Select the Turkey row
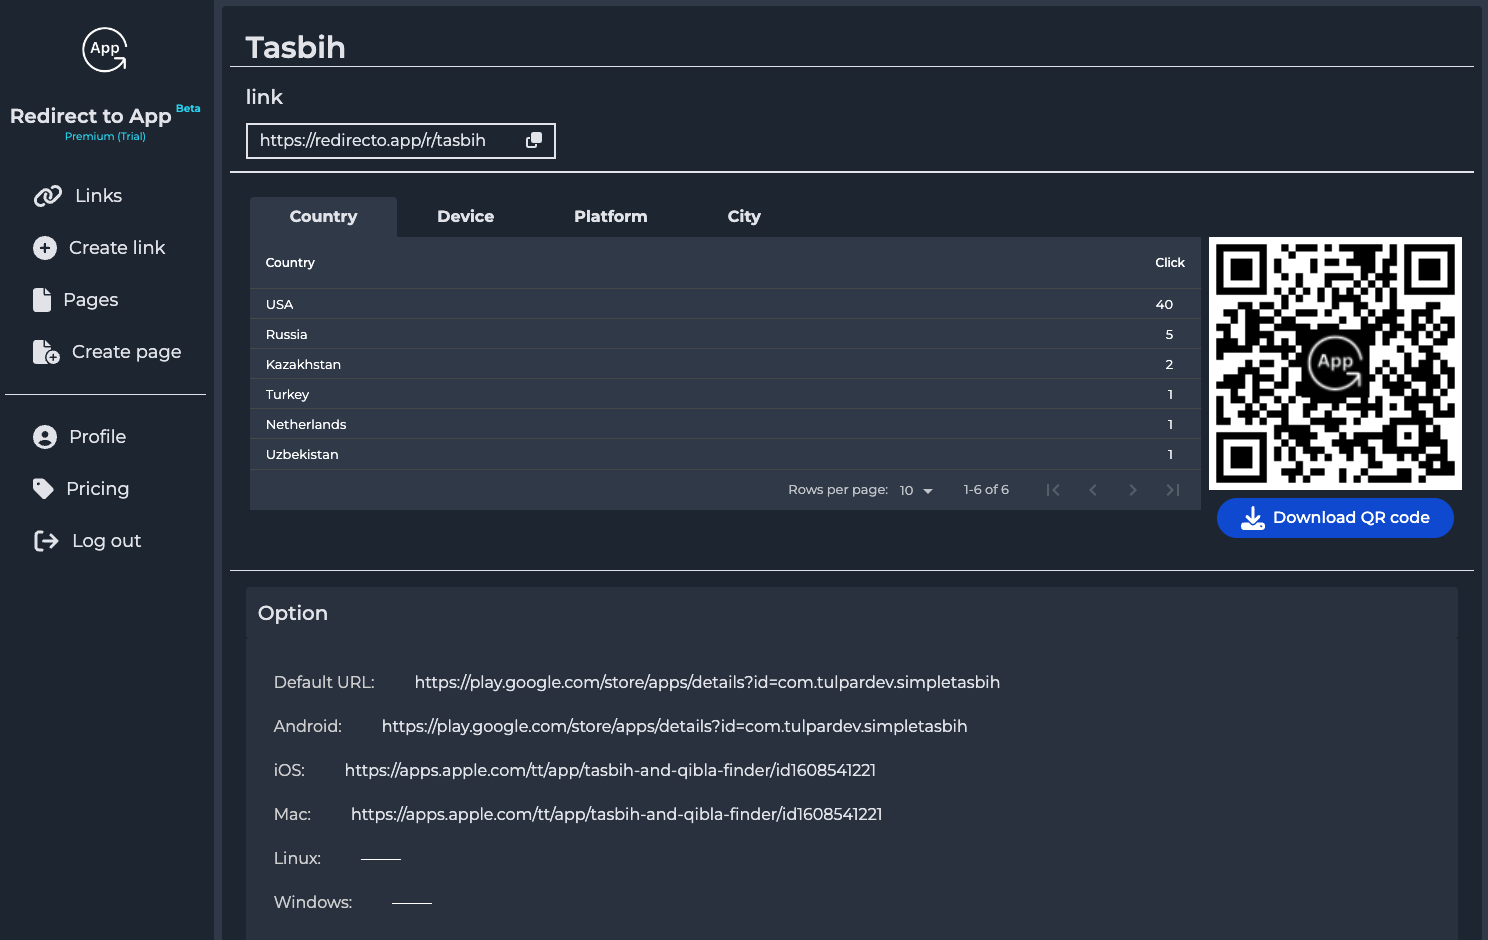The height and width of the screenshot is (940, 1488). point(725,394)
